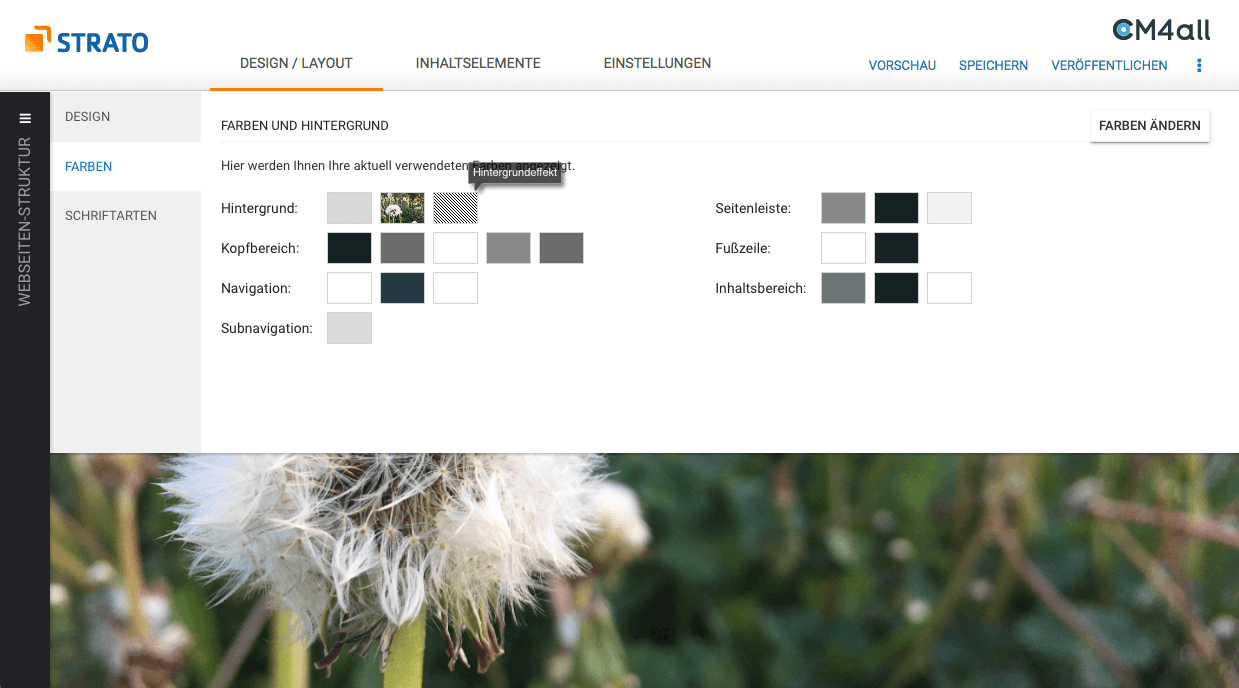
Task: Select Schriftarten in the left submenu
Action: point(126,216)
